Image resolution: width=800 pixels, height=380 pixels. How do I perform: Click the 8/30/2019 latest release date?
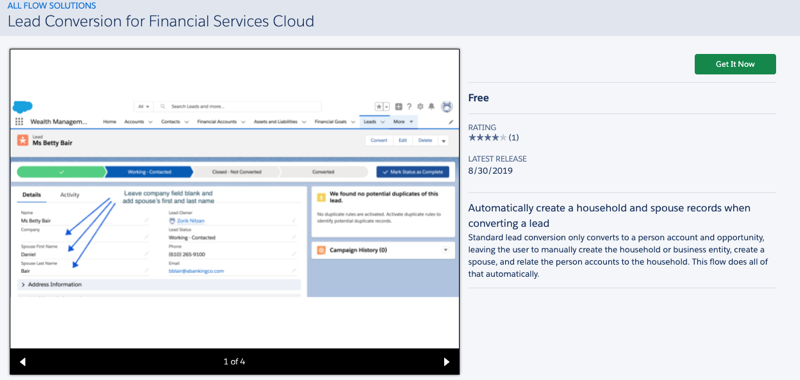[490, 171]
